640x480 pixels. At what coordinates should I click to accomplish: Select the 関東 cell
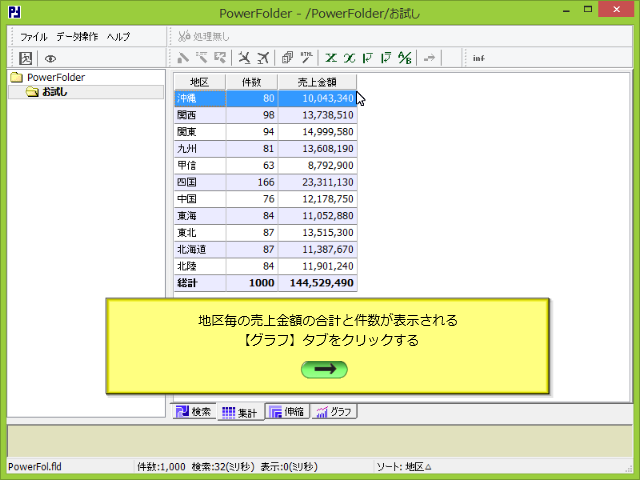[200, 132]
